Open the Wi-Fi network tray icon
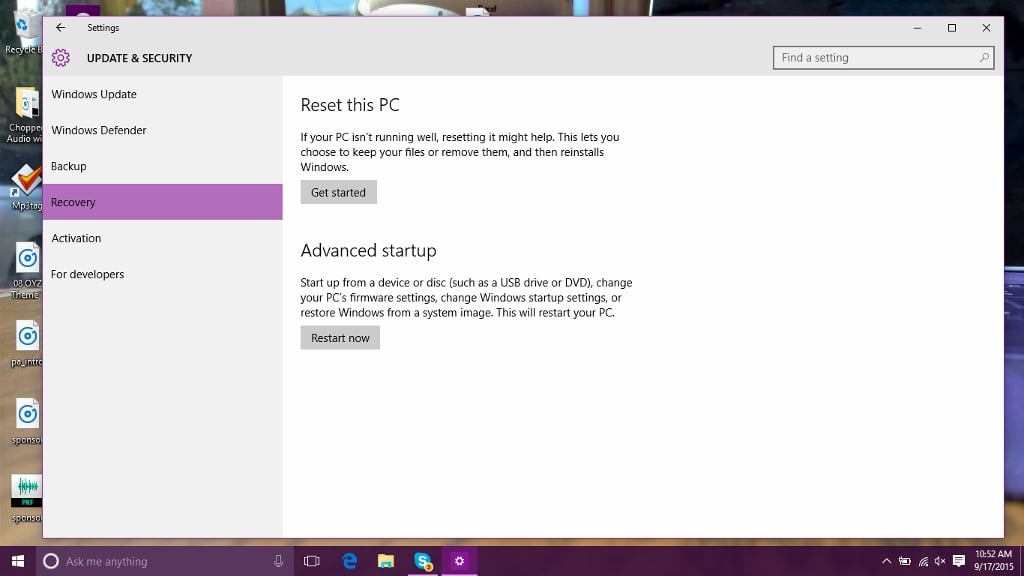 point(923,561)
